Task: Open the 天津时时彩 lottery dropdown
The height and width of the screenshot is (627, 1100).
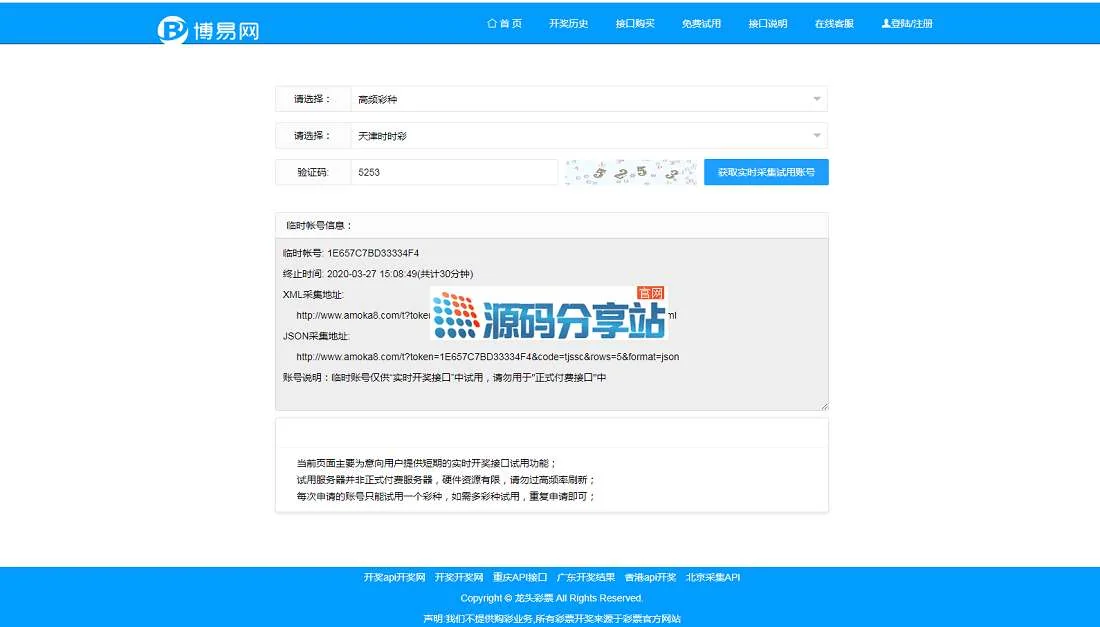Action: 588,135
